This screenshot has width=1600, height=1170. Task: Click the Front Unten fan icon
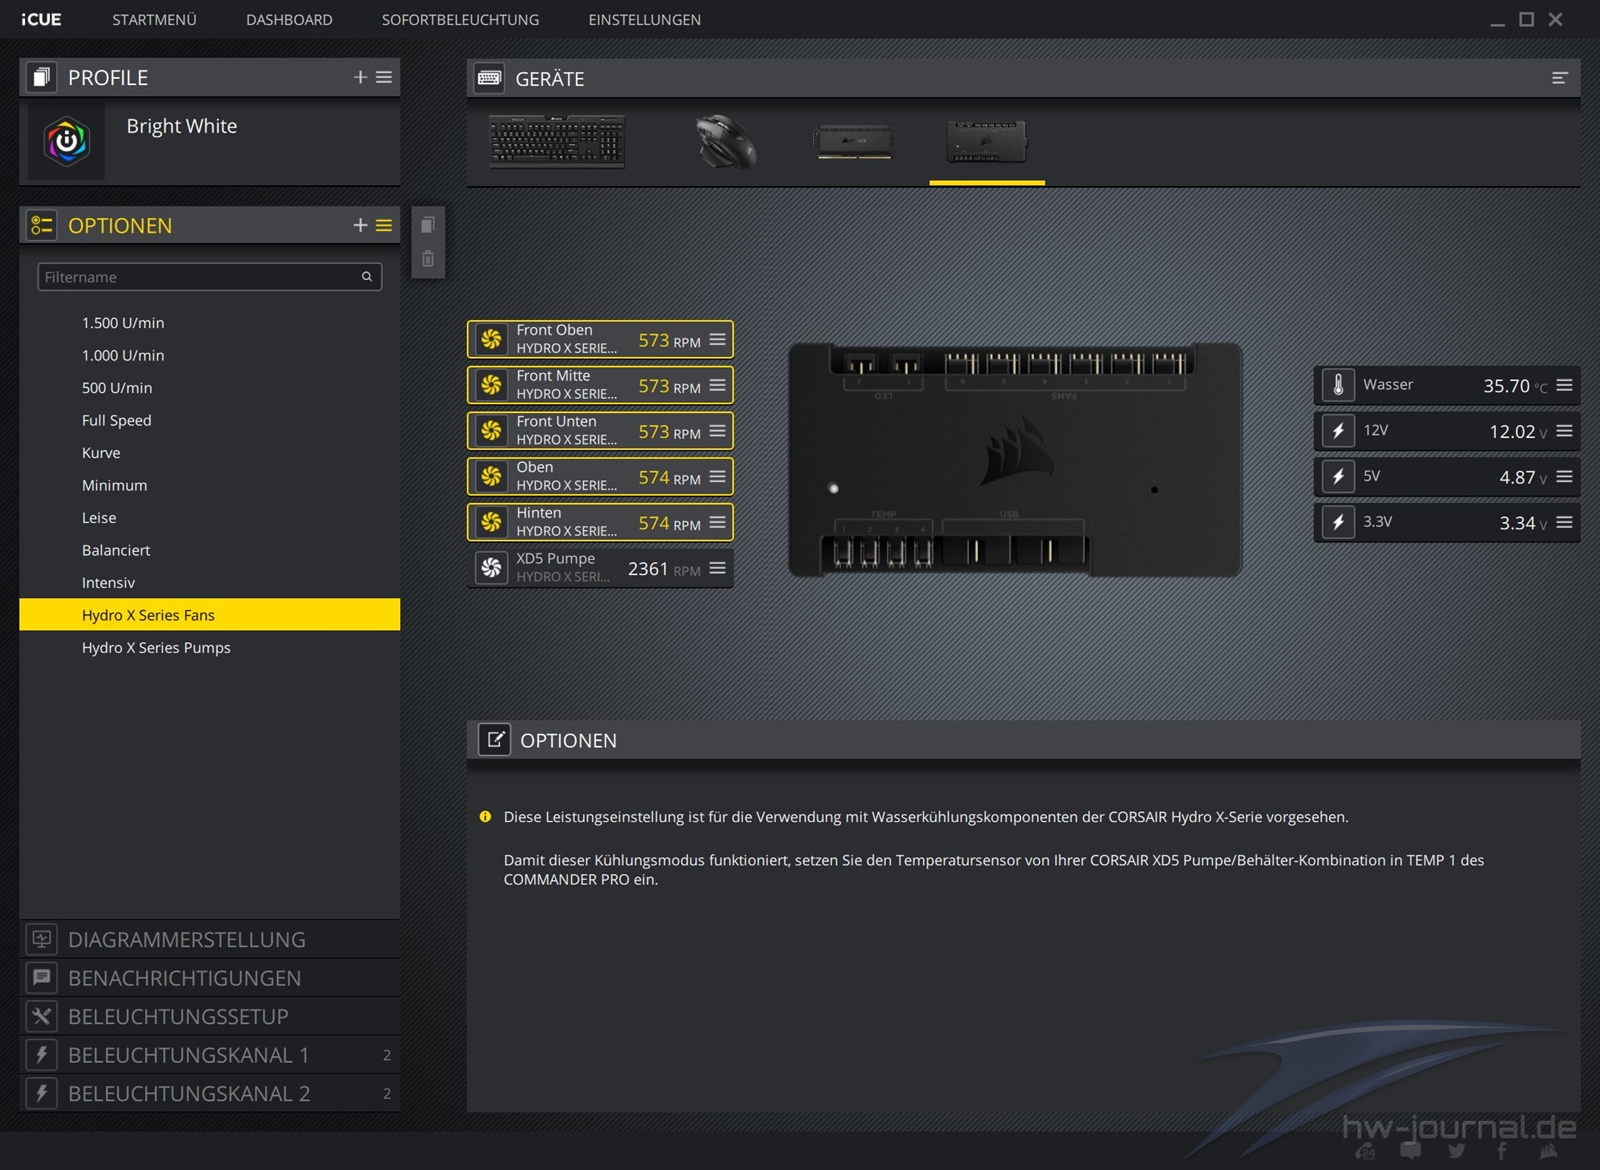pos(491,431)
